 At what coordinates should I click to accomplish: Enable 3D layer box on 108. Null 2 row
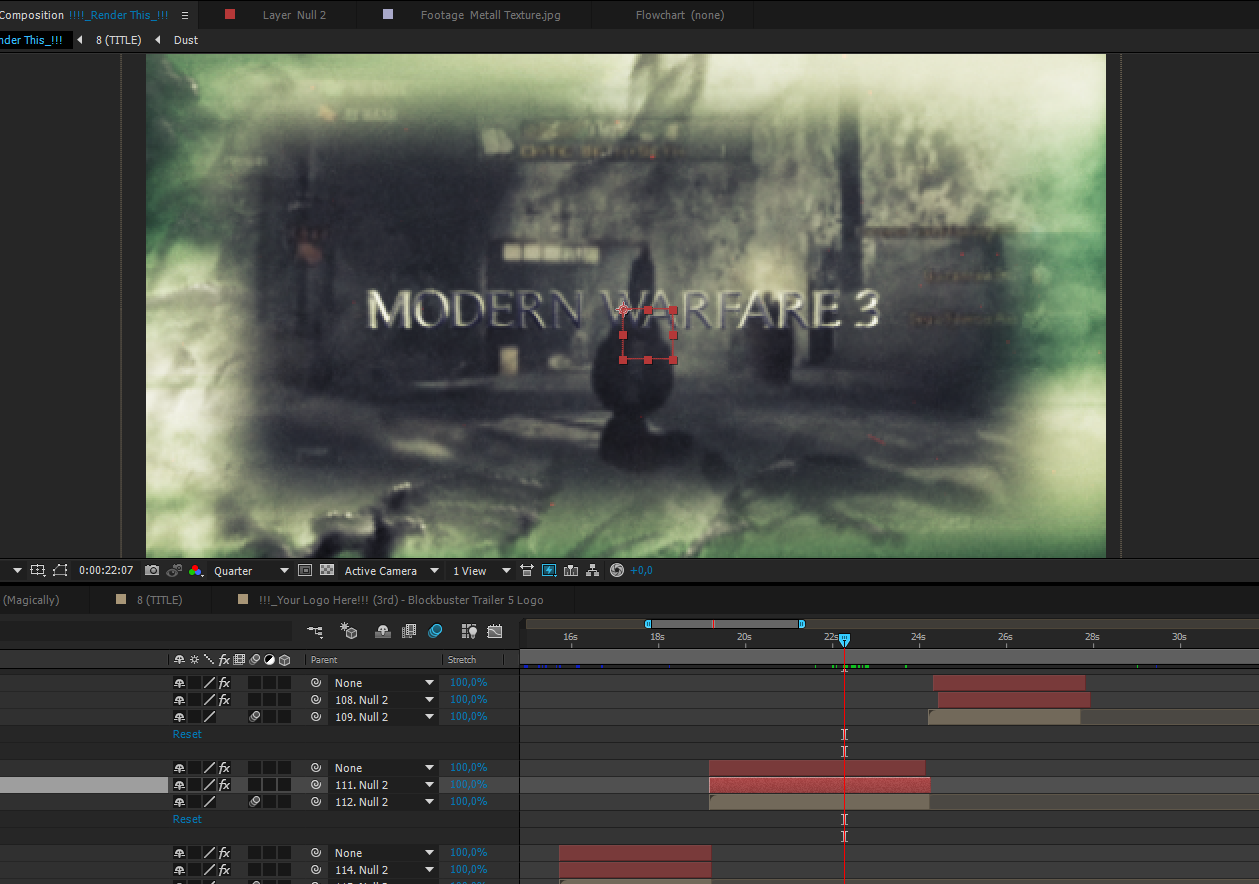pos(284,700)
